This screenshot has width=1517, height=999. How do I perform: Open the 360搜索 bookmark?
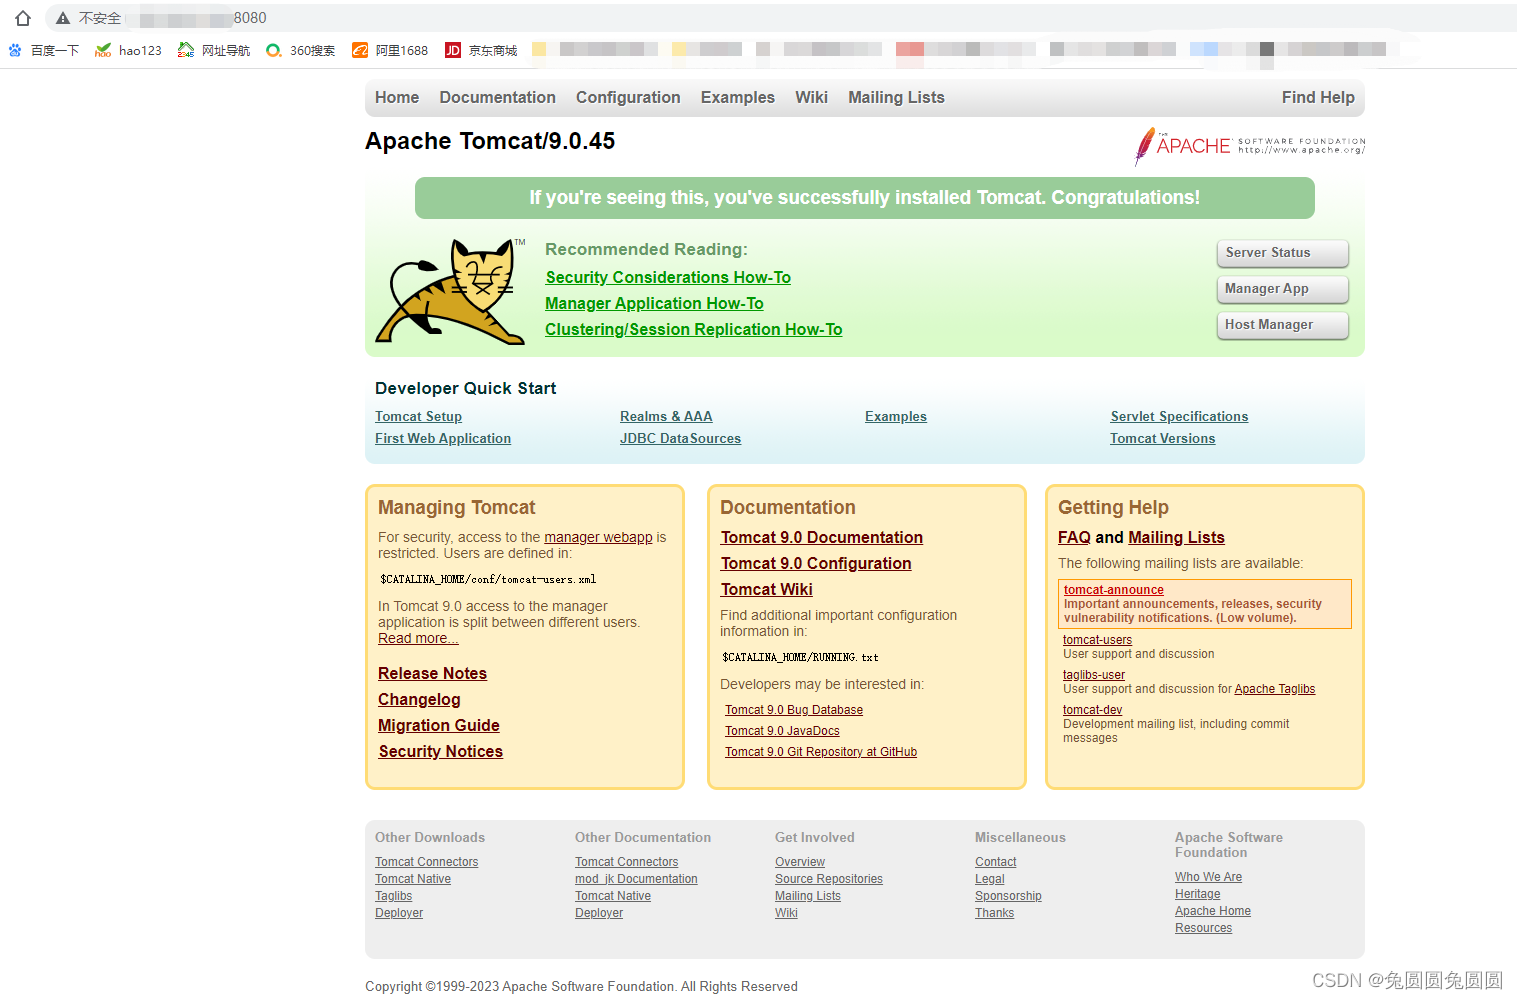tap(301, 50)
